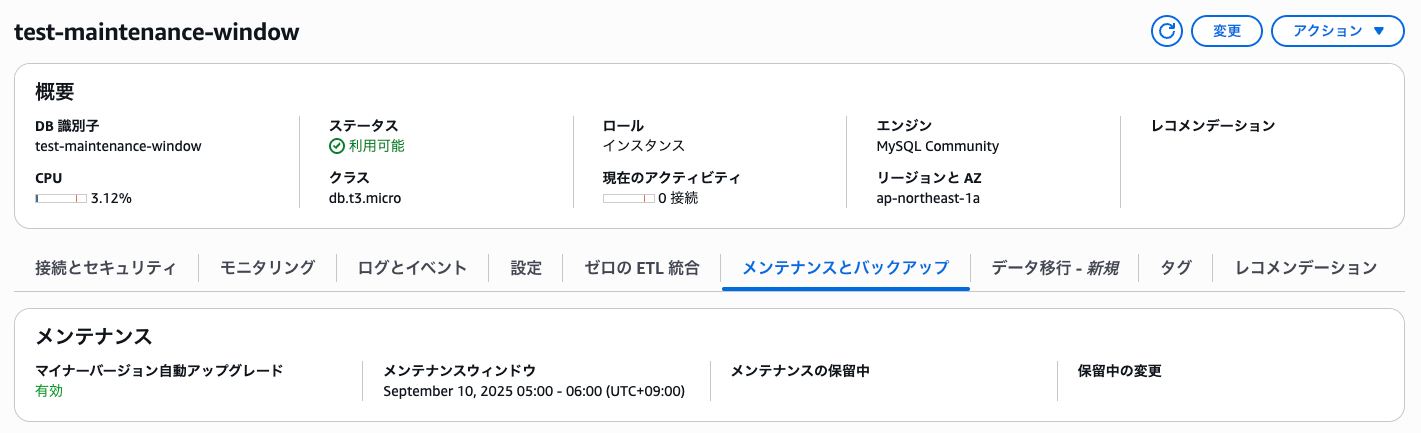Open the ゼロの ETL 統合 tab

coord(642,268)
